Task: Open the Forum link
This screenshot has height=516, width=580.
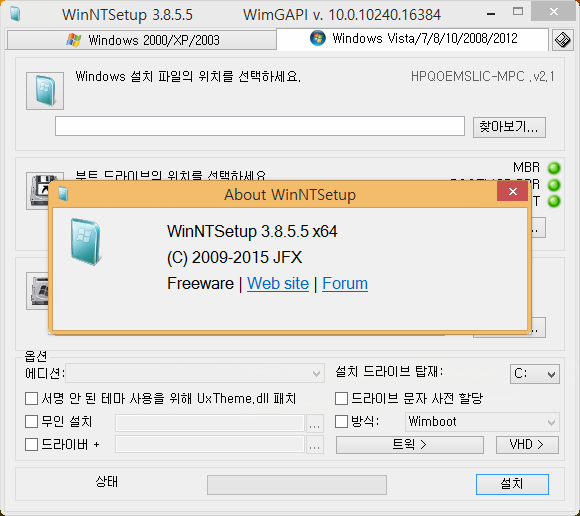Action: [x=345, y=284]
